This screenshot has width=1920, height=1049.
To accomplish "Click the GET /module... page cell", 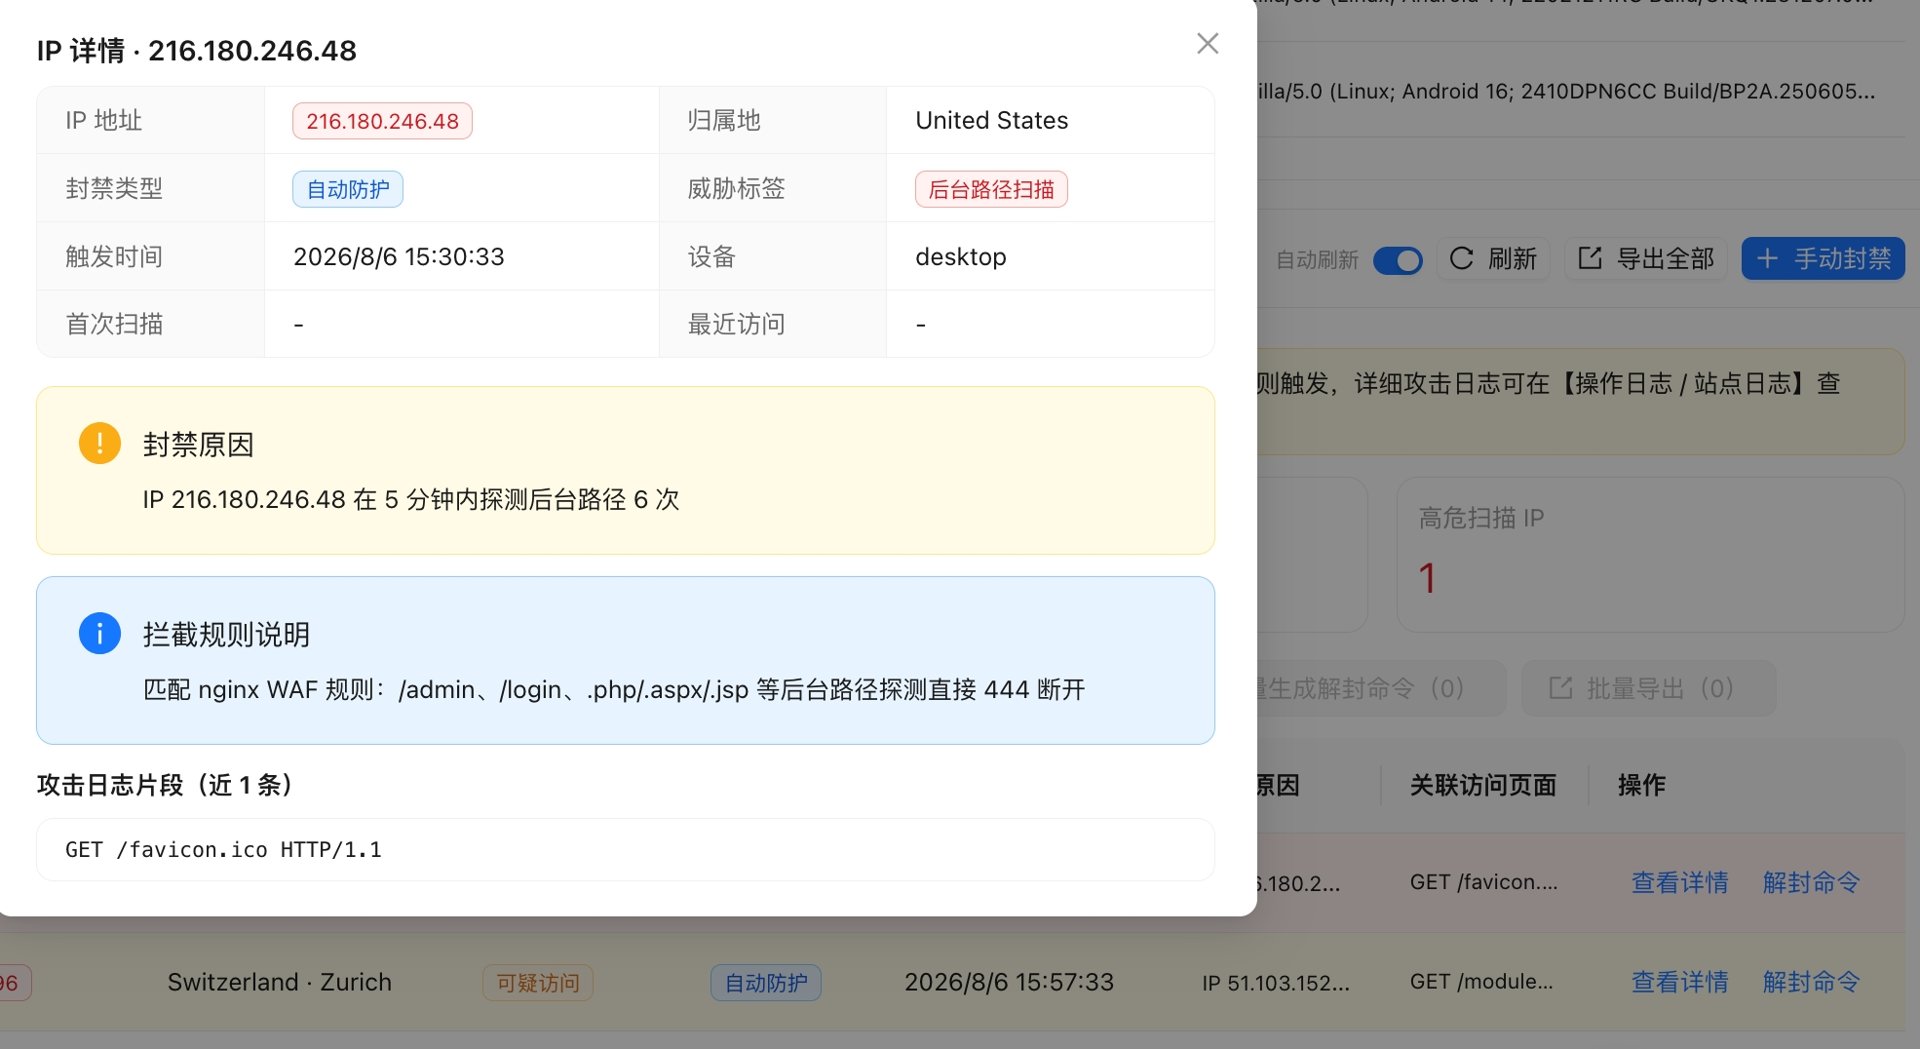I will coord(1482,981).
